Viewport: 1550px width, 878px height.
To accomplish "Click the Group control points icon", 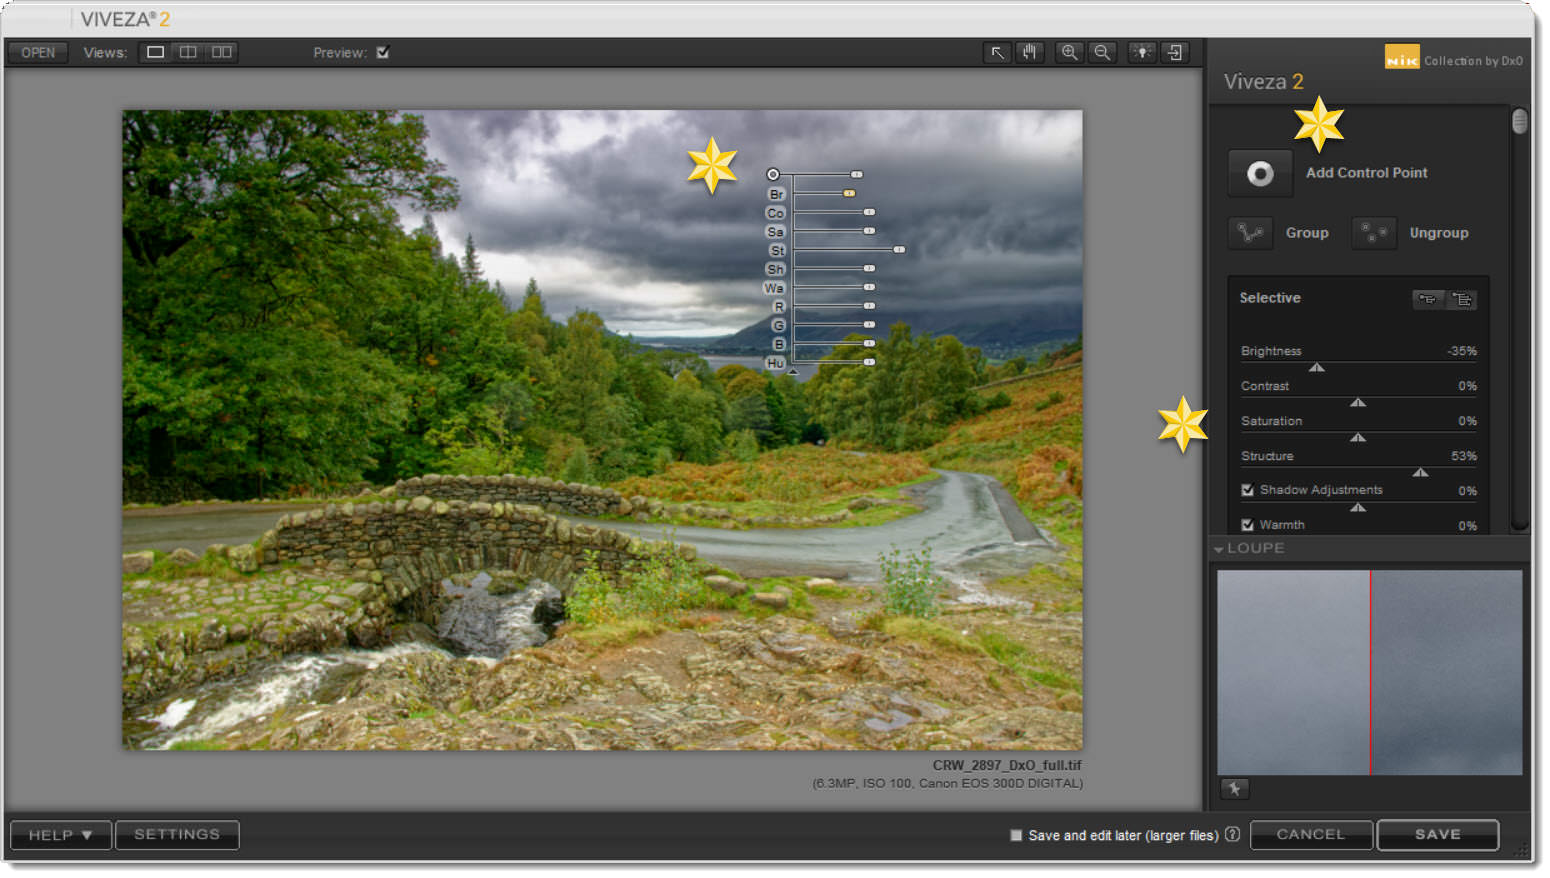I will [1250, 233].
